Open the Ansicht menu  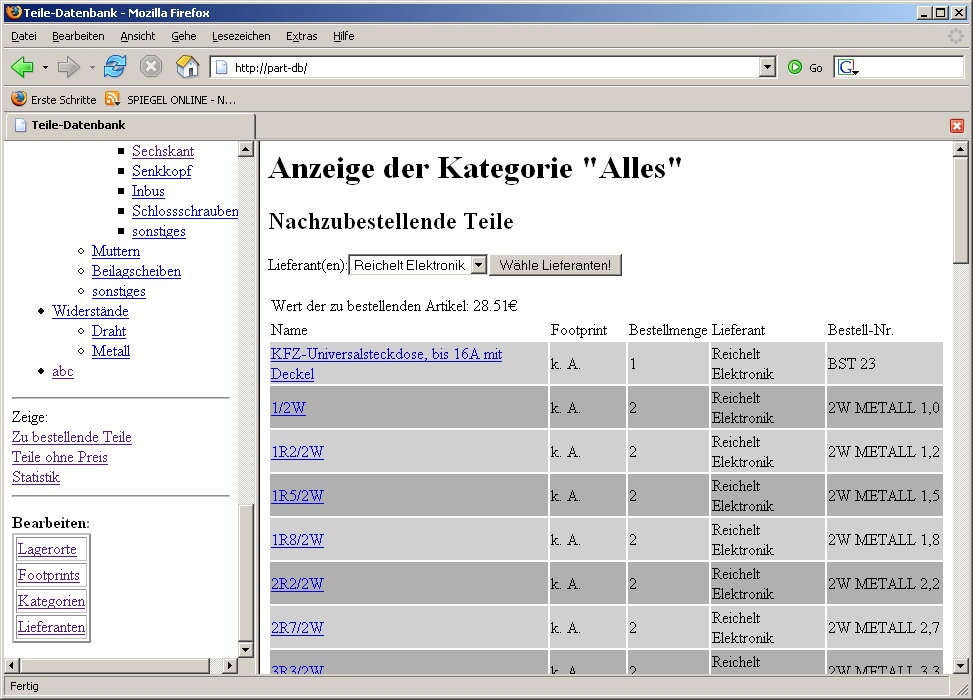138,36
